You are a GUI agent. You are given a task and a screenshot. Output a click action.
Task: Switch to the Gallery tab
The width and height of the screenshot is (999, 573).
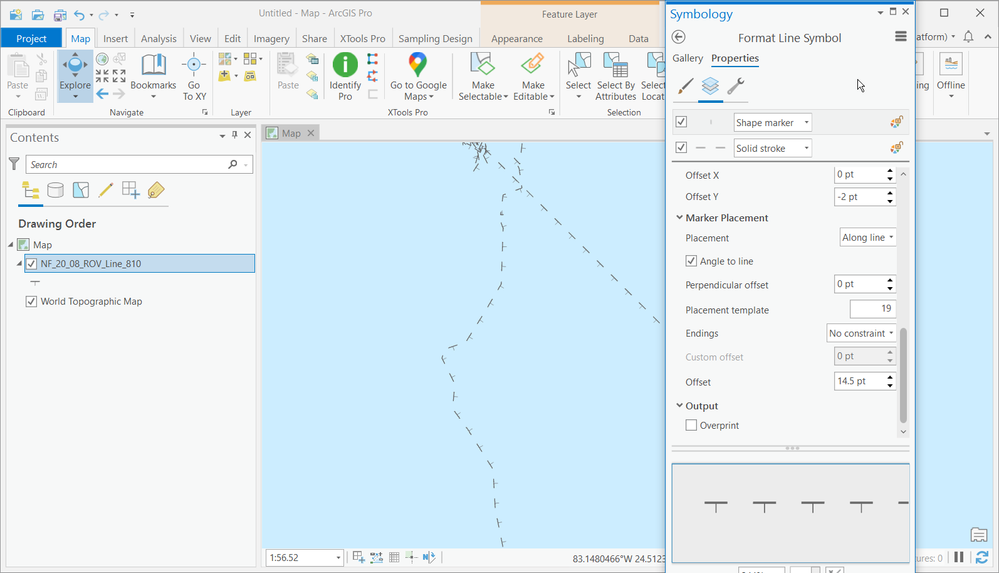pyautogui.click(x=687, y=58)
